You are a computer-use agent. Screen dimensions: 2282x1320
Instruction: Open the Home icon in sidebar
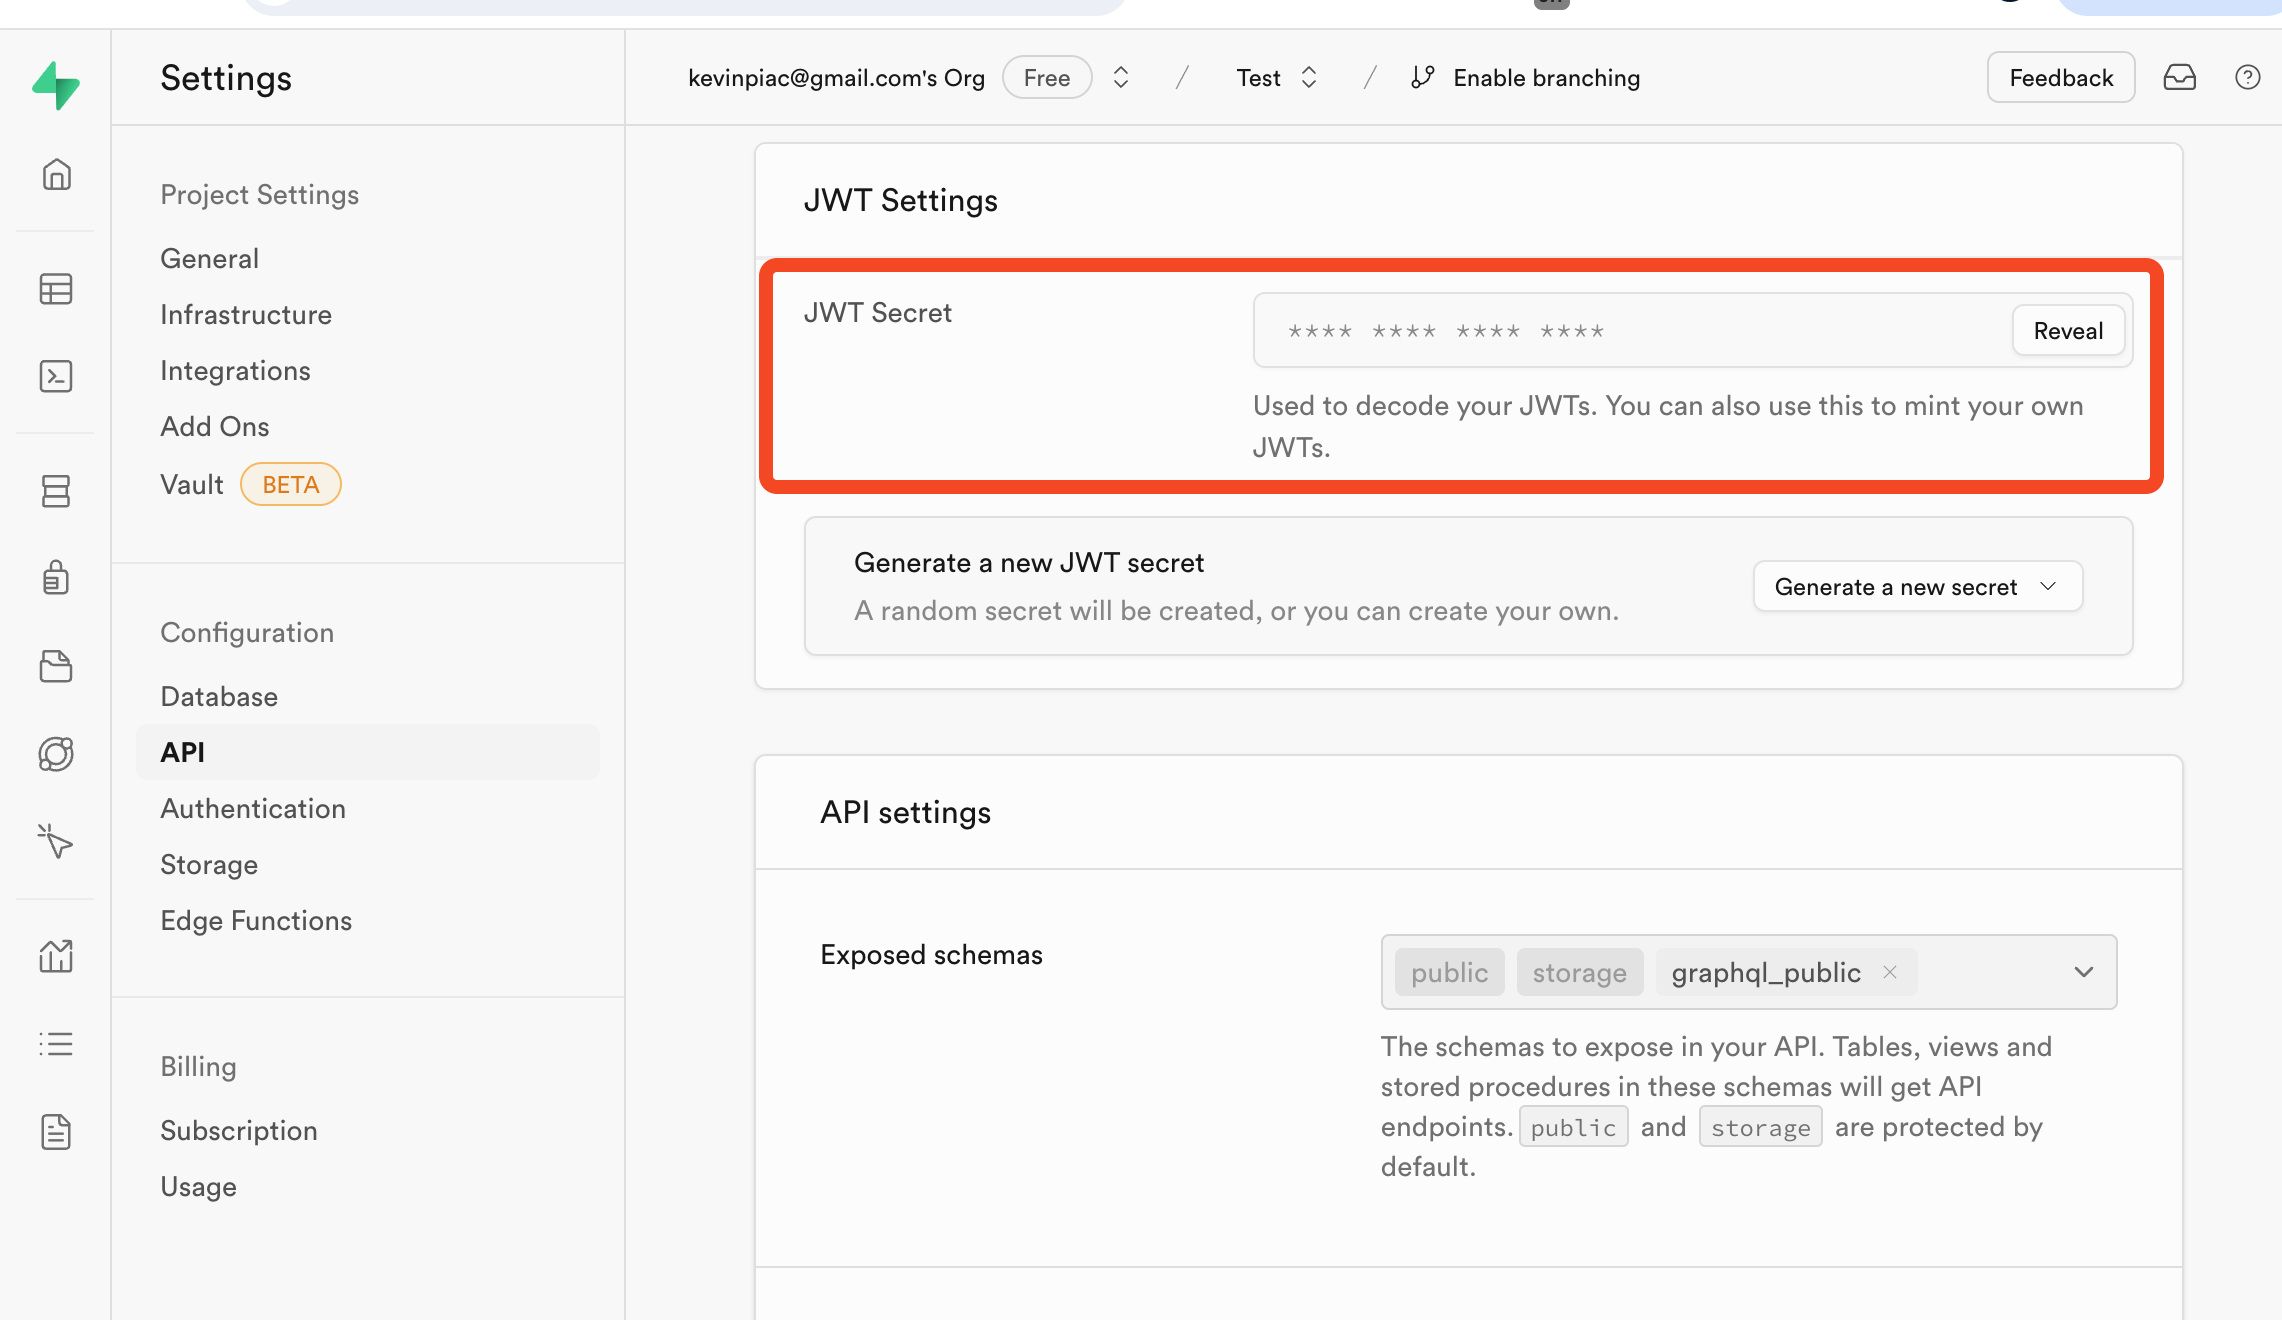(56, 174)
